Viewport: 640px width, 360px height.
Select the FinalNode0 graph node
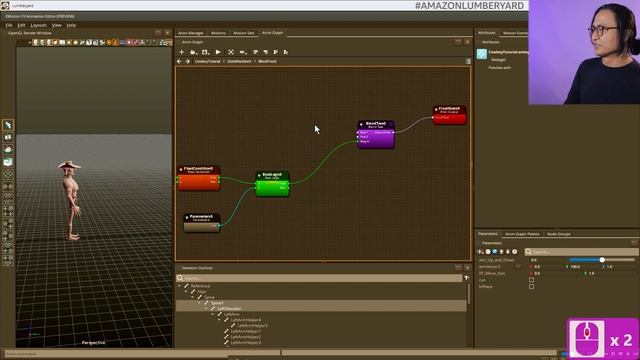pos(449,115)
